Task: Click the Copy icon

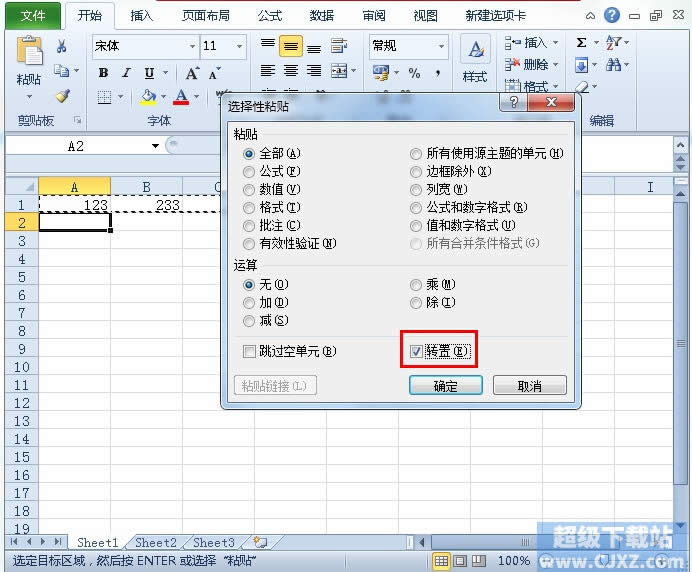Action: tap(61, 71)
